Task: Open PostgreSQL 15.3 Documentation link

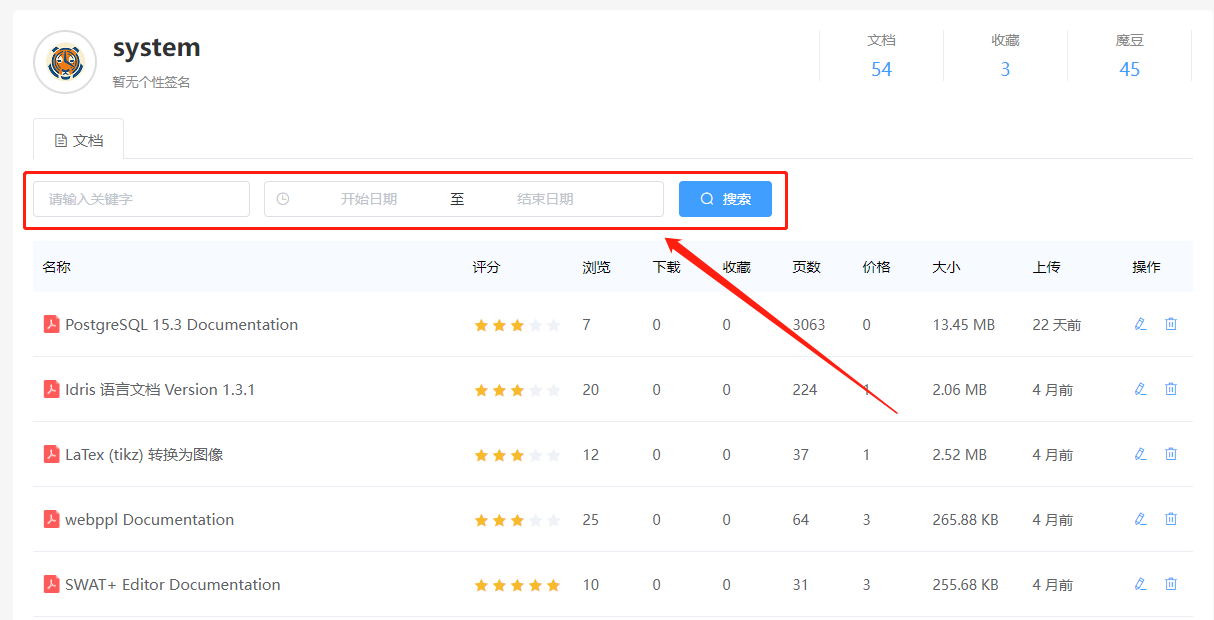Action: (x=181, y=324)
